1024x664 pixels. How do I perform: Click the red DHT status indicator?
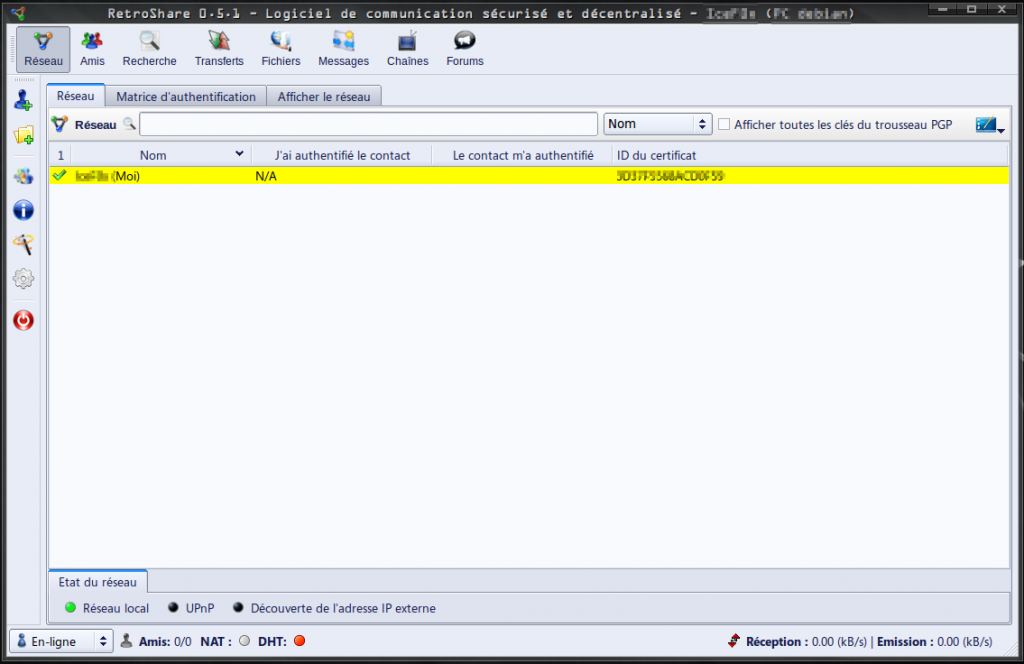click(300, 641)
